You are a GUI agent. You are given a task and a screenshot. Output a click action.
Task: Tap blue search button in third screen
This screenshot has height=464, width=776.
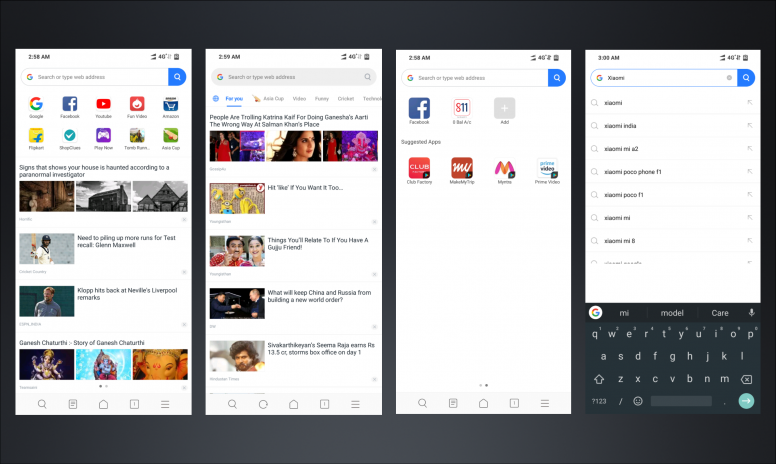pyautogui.click(x=557, y=78)
